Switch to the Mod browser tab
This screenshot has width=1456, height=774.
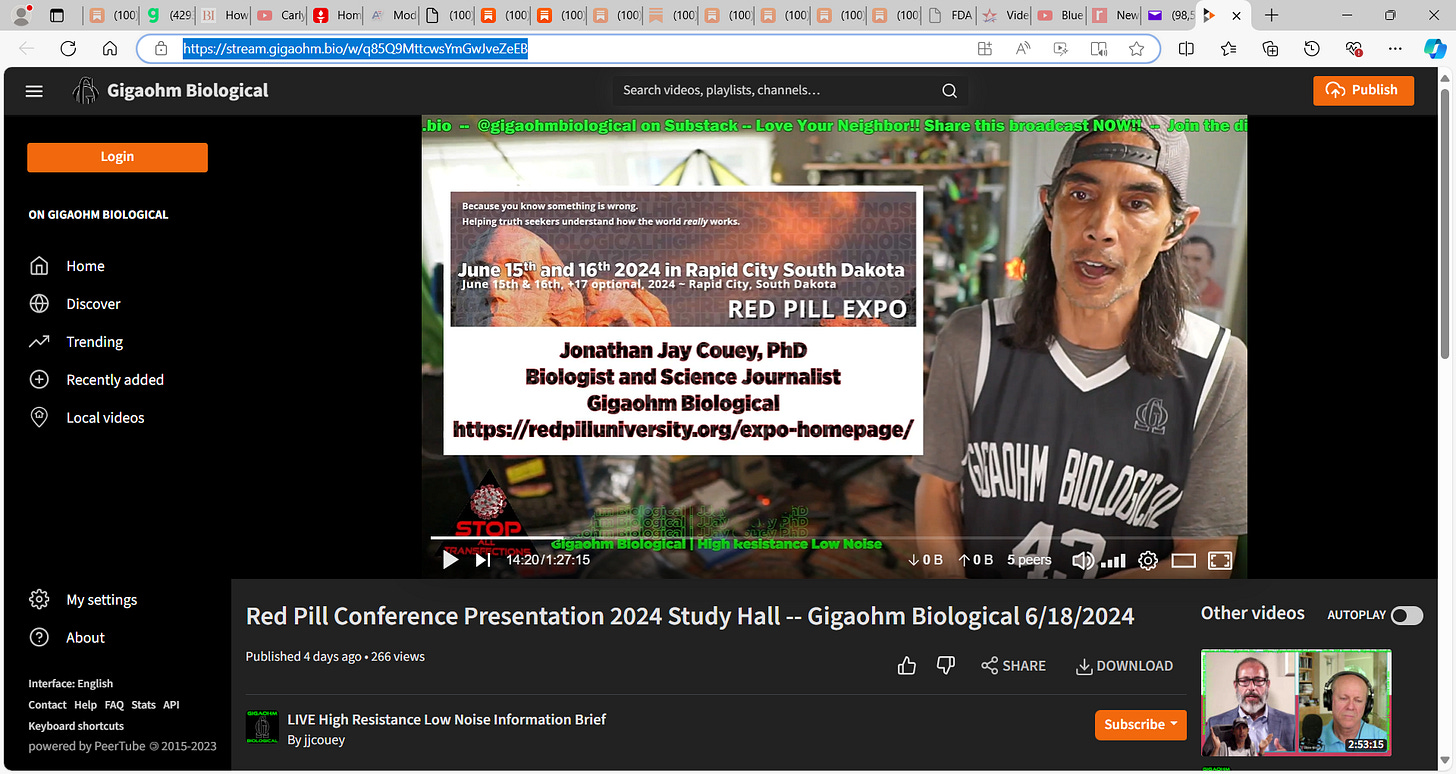[x=391, y=15]
